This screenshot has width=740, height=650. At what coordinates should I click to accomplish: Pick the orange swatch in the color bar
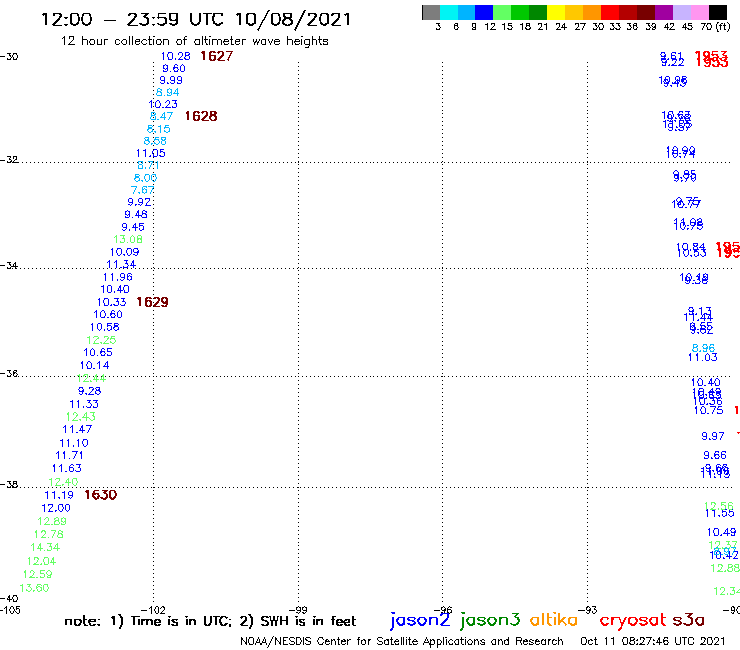pyautogui.click(x=592, y=12)
